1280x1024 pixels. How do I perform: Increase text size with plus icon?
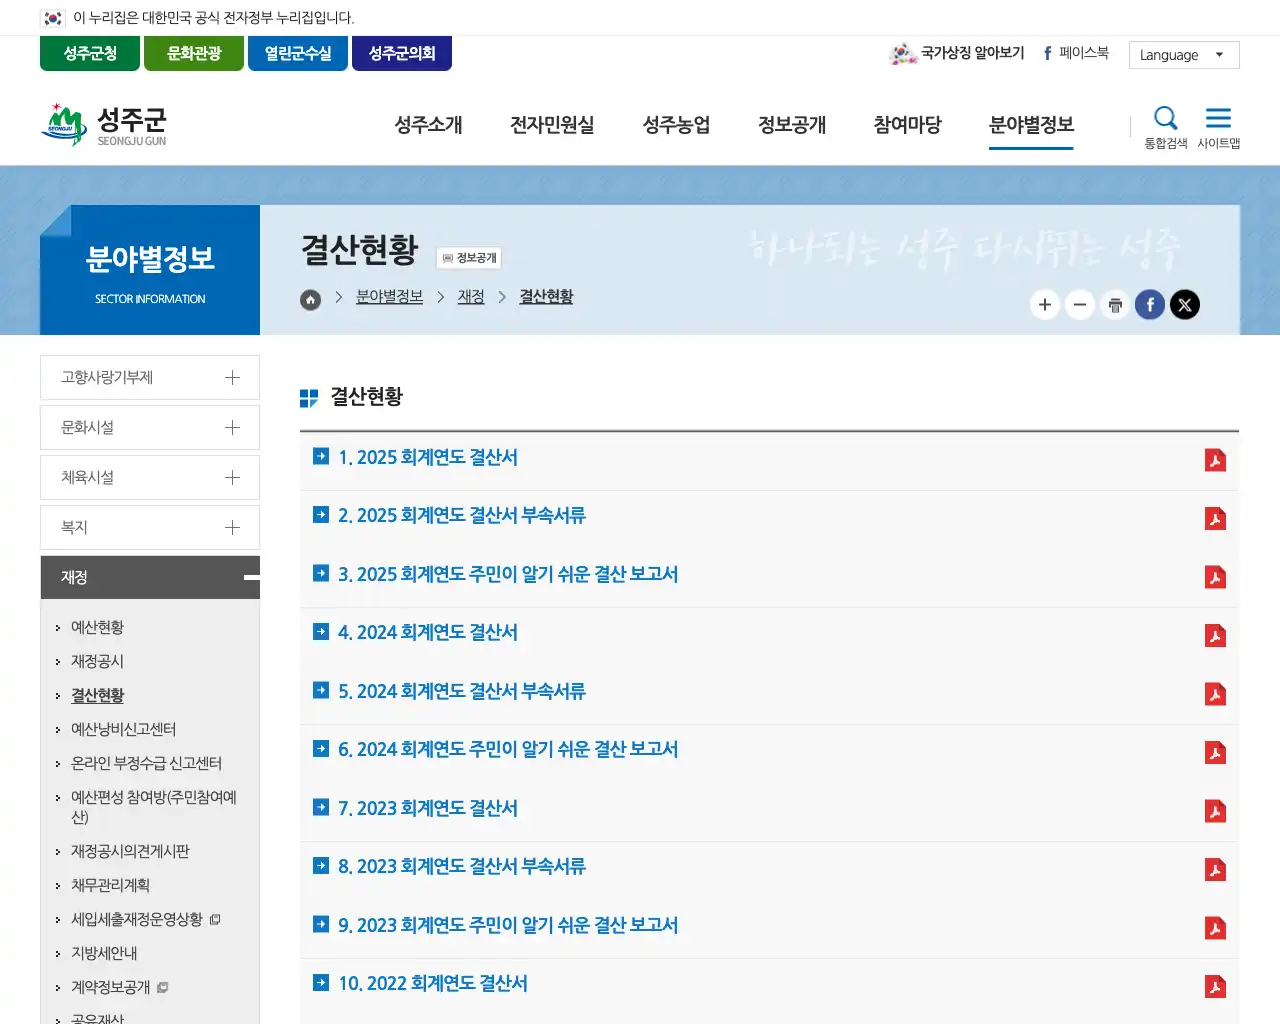(1045, 305)
